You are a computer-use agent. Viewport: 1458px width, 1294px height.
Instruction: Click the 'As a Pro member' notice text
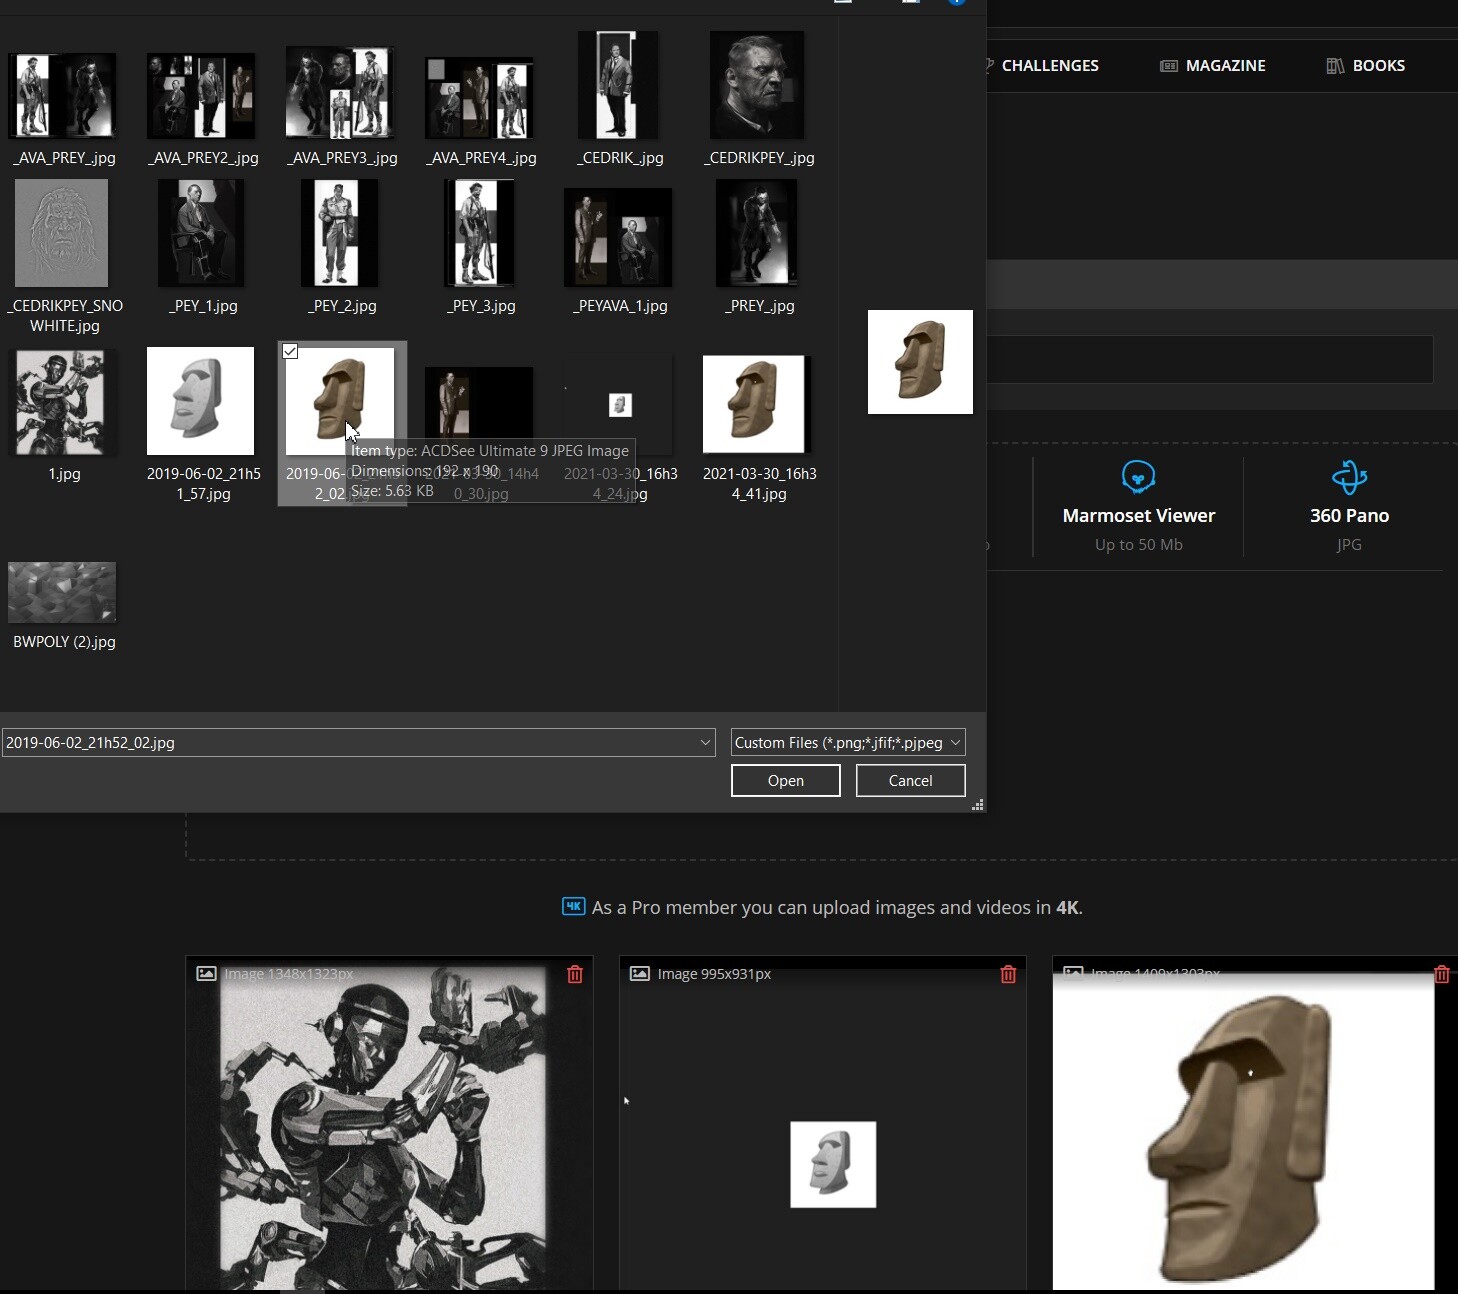coord(837,908)
